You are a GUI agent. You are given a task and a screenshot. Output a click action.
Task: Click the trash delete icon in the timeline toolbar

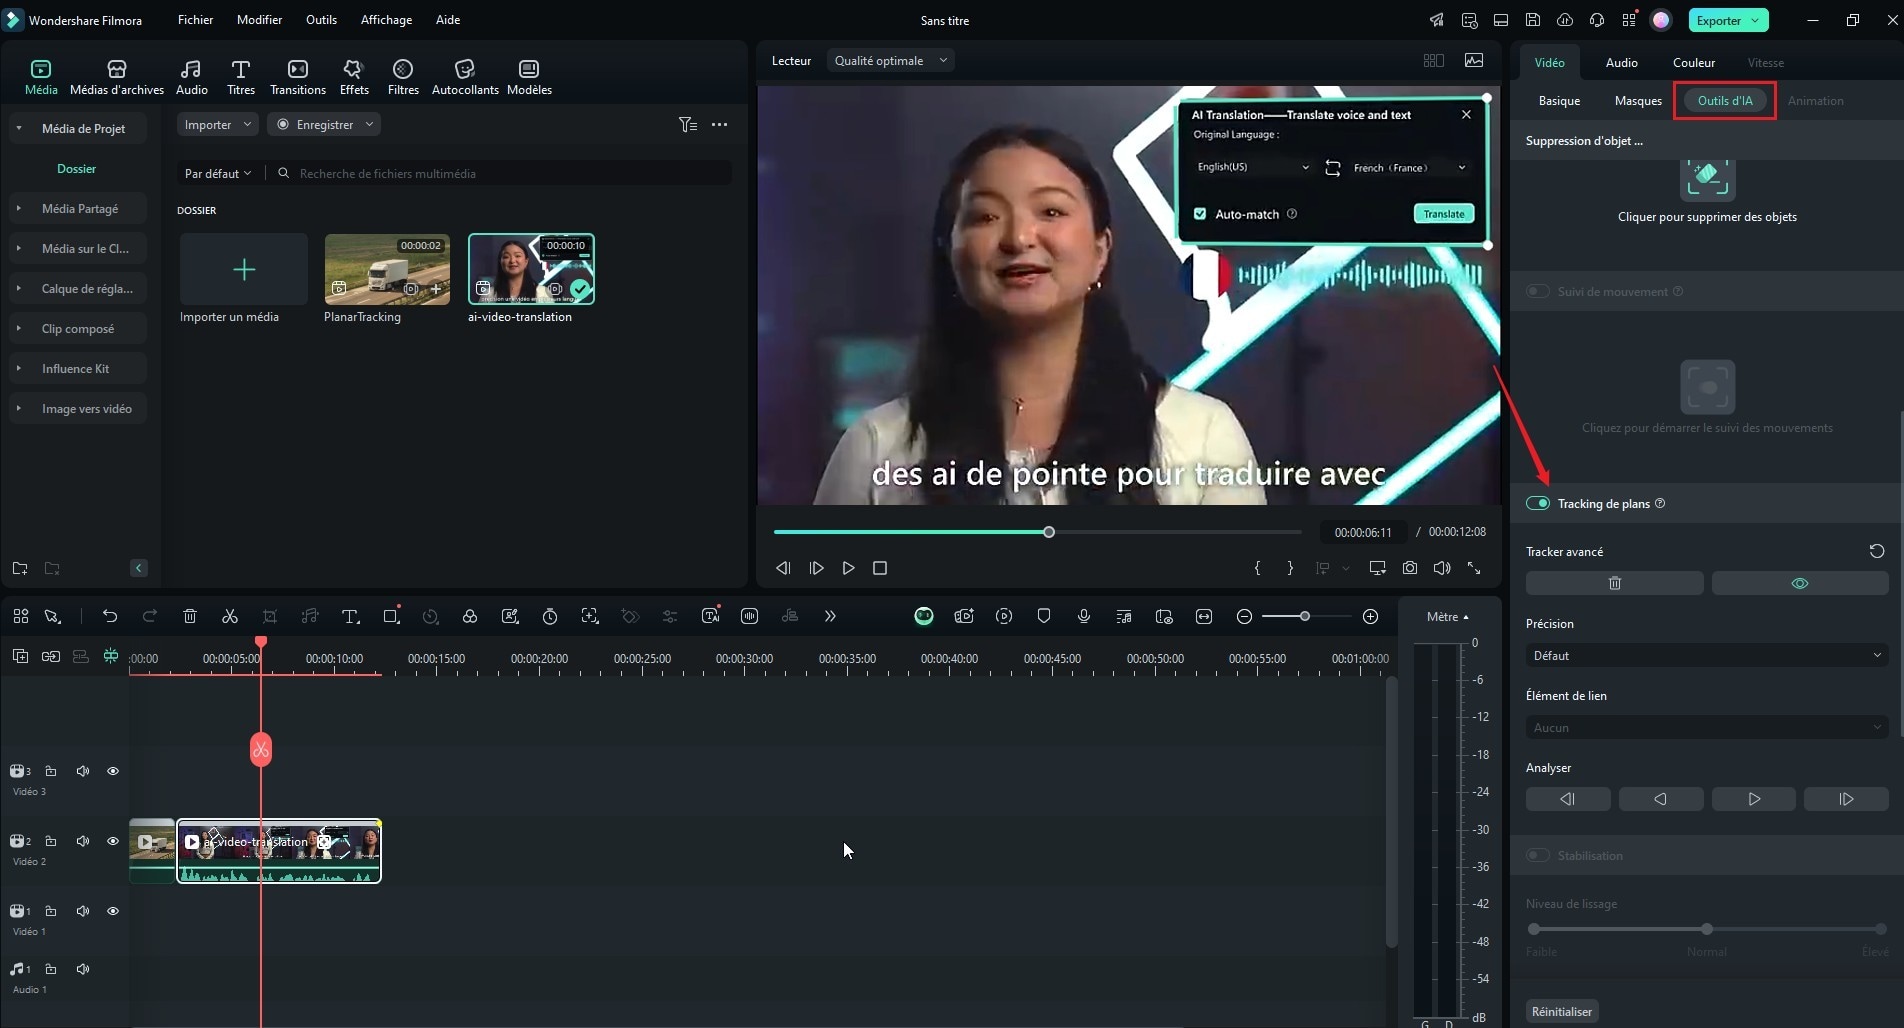pyautogui.click(x=190, y=616)
